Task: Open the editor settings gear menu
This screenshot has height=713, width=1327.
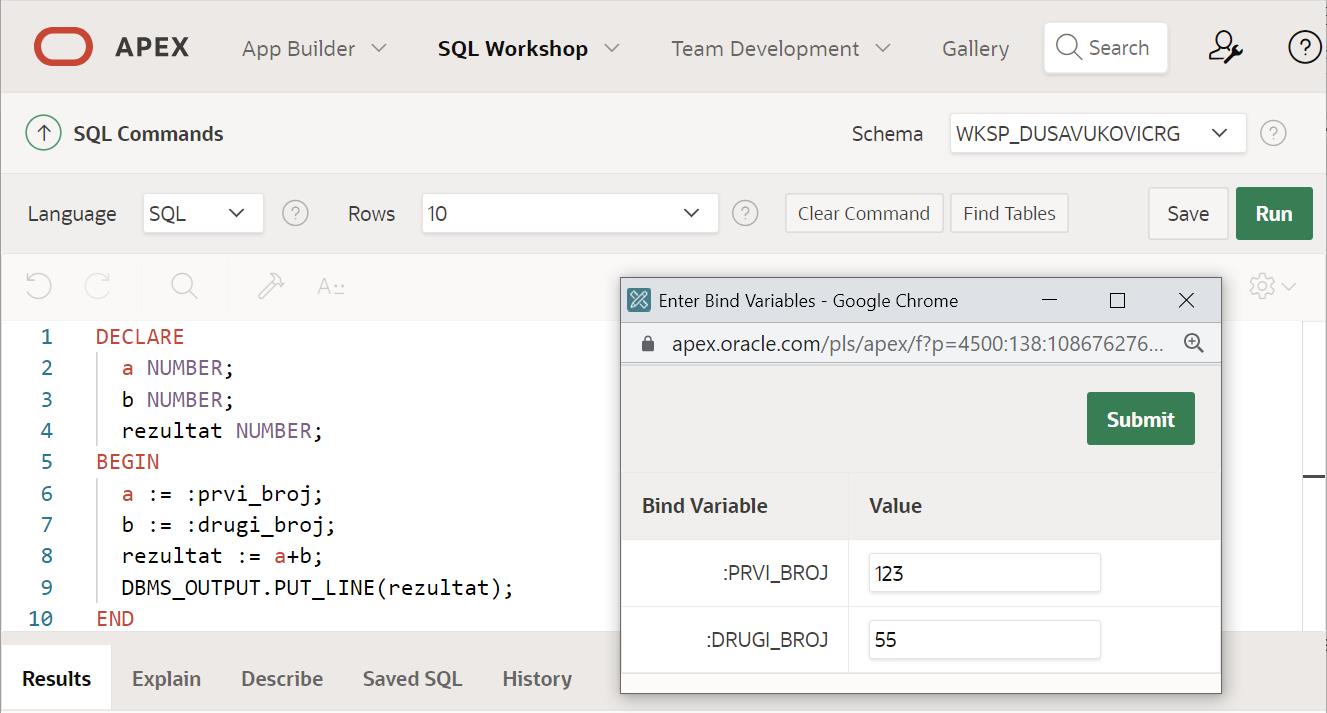Action: pyautogui.click(x=1271, y=286)
